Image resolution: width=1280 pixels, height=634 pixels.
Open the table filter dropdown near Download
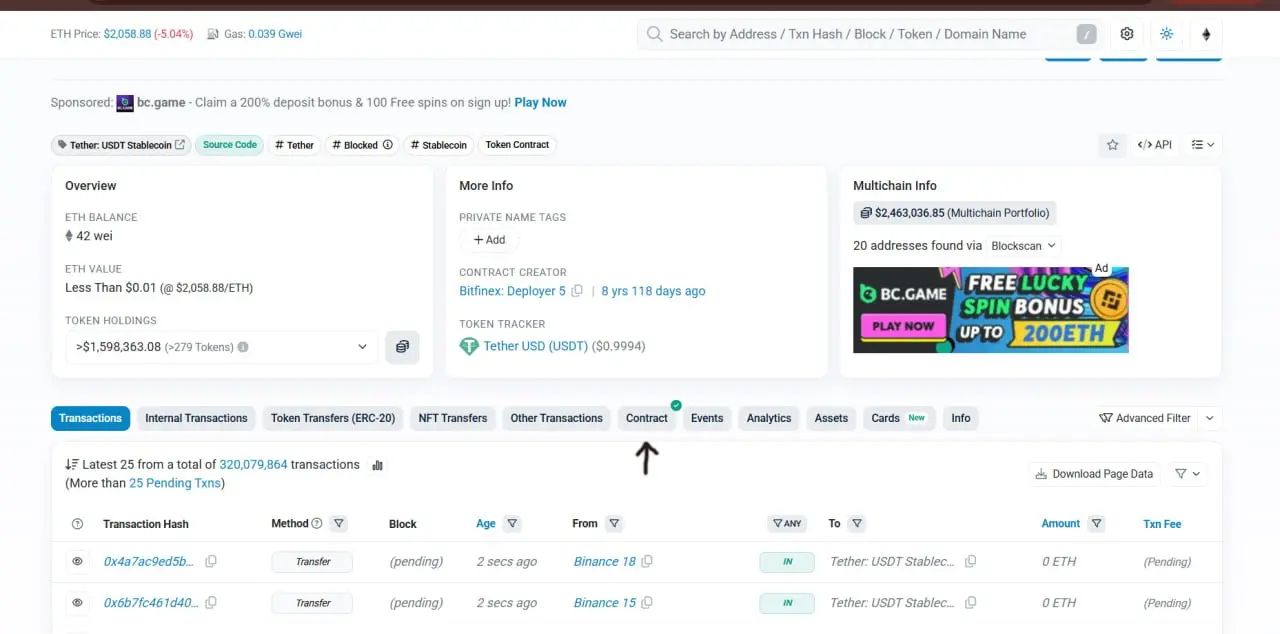point(1187,474)
